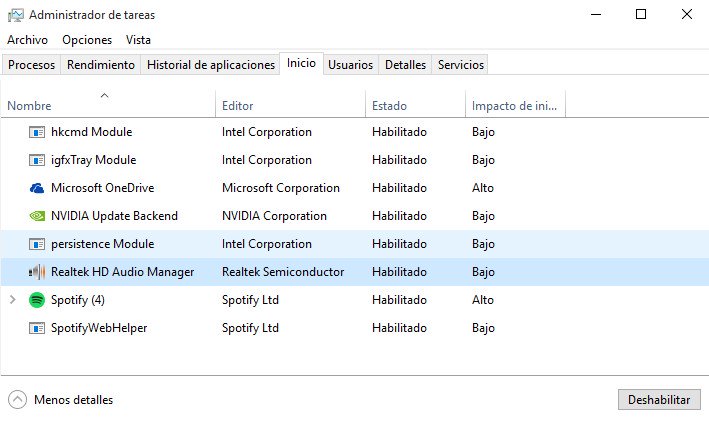
Task: Click the NVIDIA Update Backend icon
Action: click(37, 216)
